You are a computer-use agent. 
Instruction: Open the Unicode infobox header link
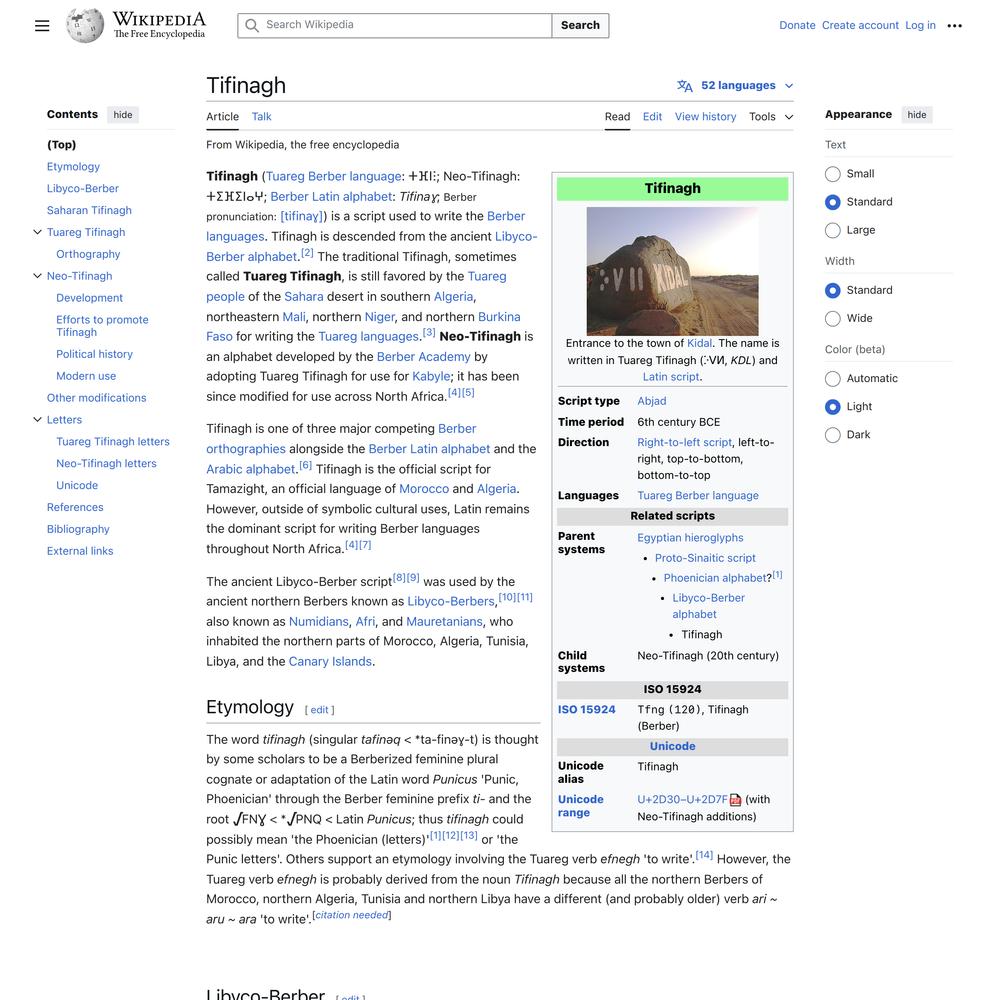click(x=672, y=746)
